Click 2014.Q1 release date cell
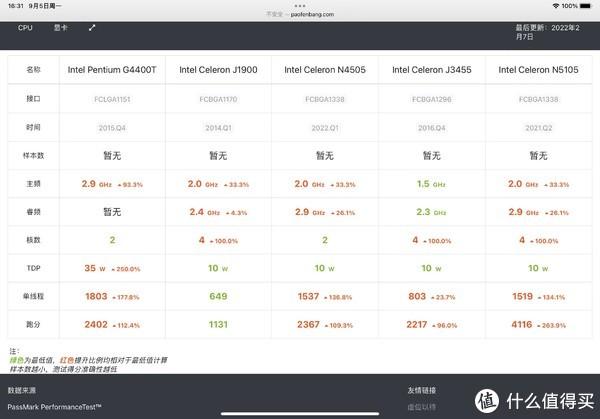Viewport: 600px width, 419px height. (x=218, y=128)
